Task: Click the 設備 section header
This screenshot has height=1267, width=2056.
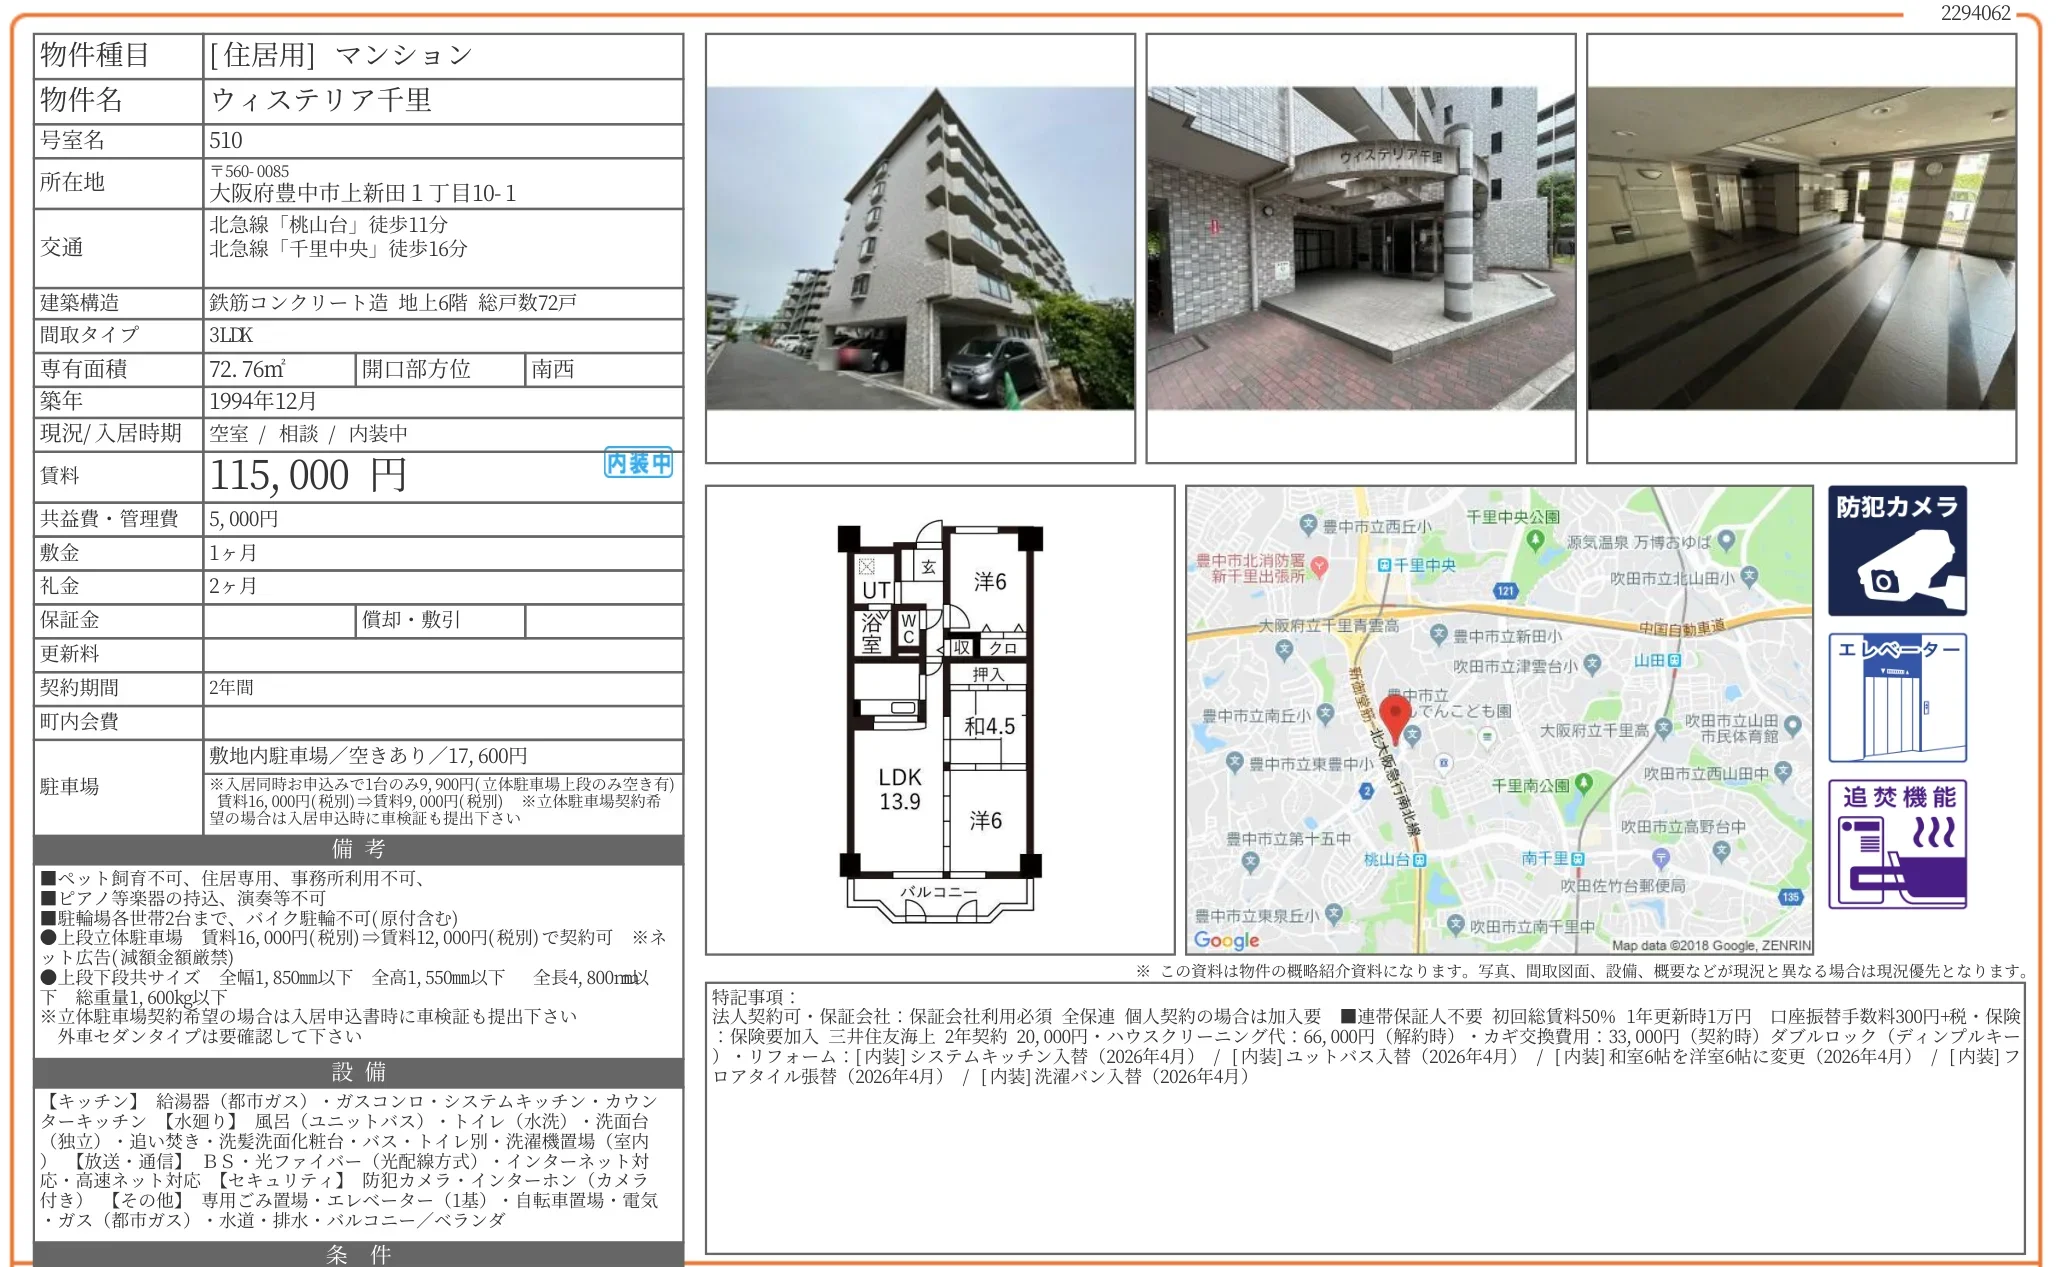Action: [358, 1072]
